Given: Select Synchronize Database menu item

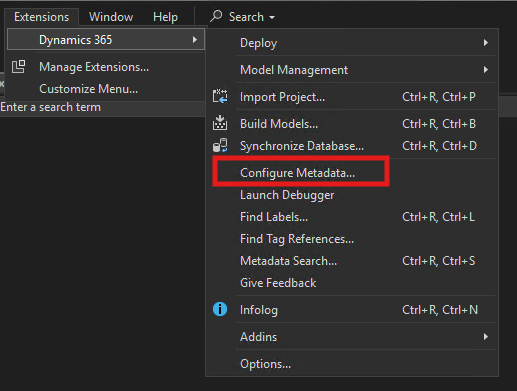Looking at the screenshot, I should pos(352,146).
